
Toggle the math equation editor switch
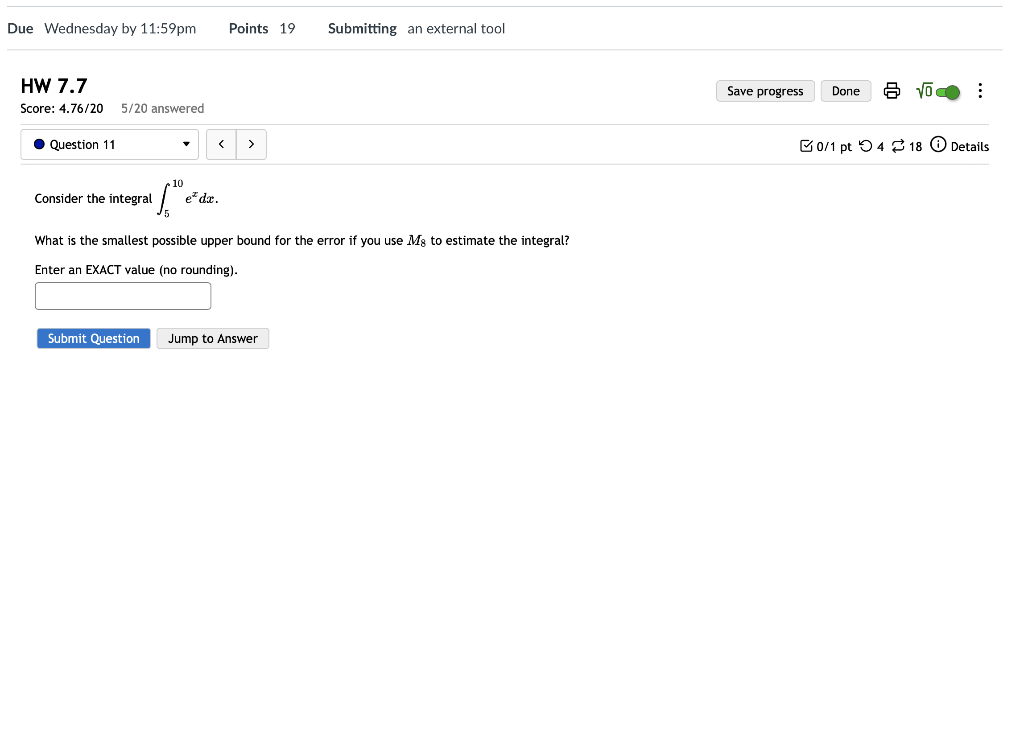coord(948,92)
